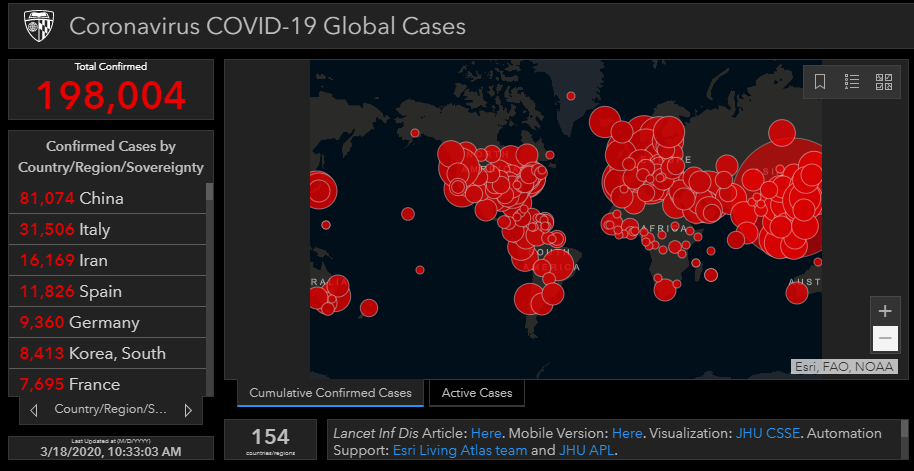The height and width of the screenshot is (471, 914).
Task: Go to next list with right arrow
Action: pos(188,410)
